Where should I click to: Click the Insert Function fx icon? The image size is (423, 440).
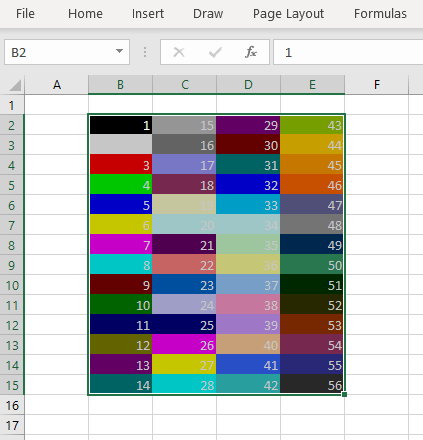coord(251,52)
